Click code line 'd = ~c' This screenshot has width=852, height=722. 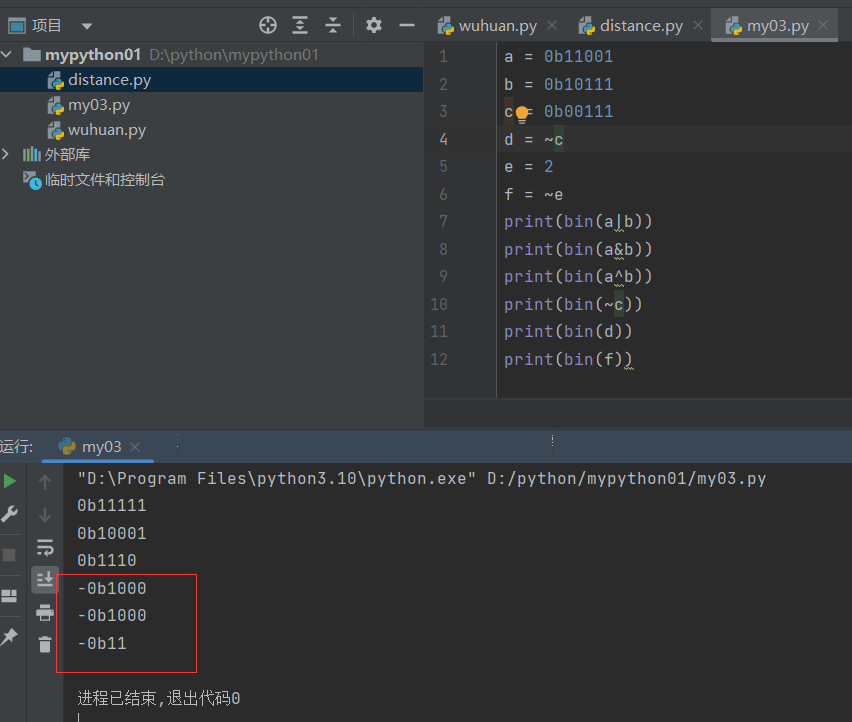click(x=534, y=140)
